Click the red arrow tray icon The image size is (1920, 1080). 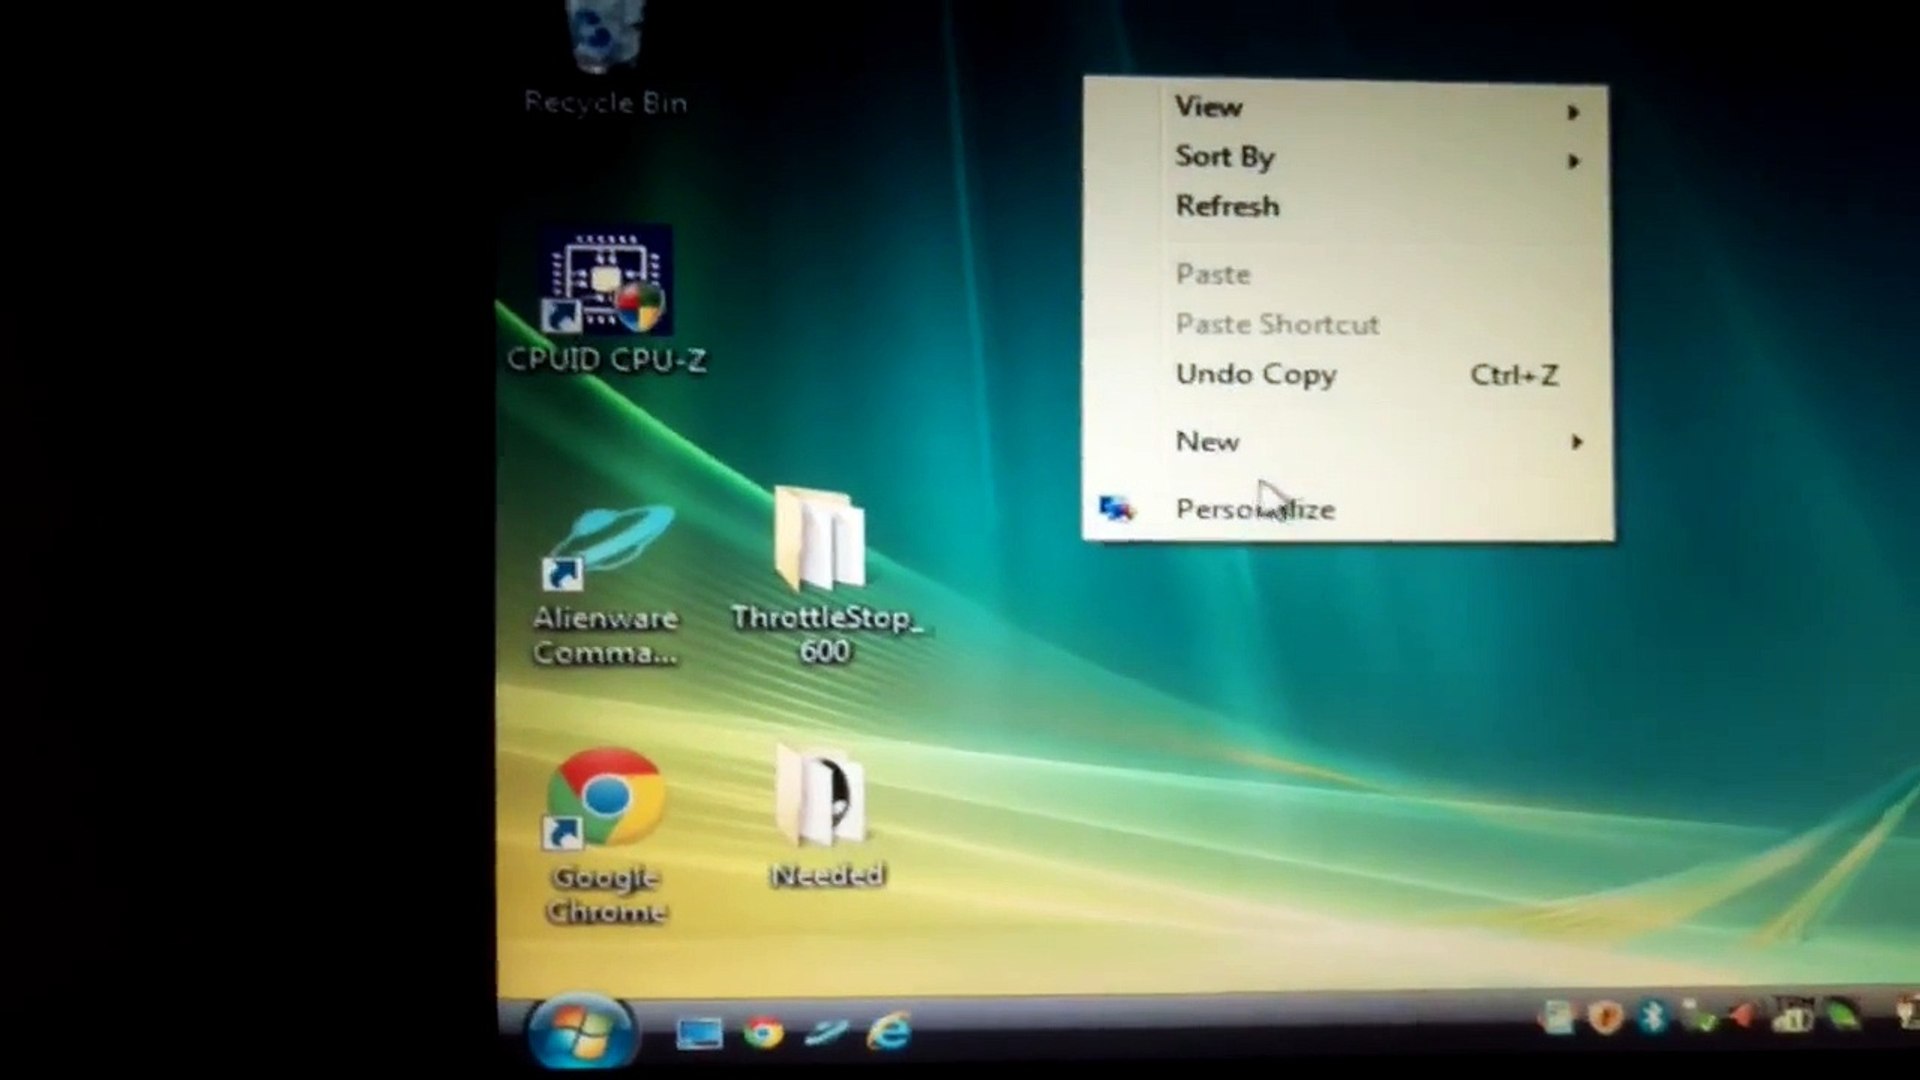[1742, 1018]
